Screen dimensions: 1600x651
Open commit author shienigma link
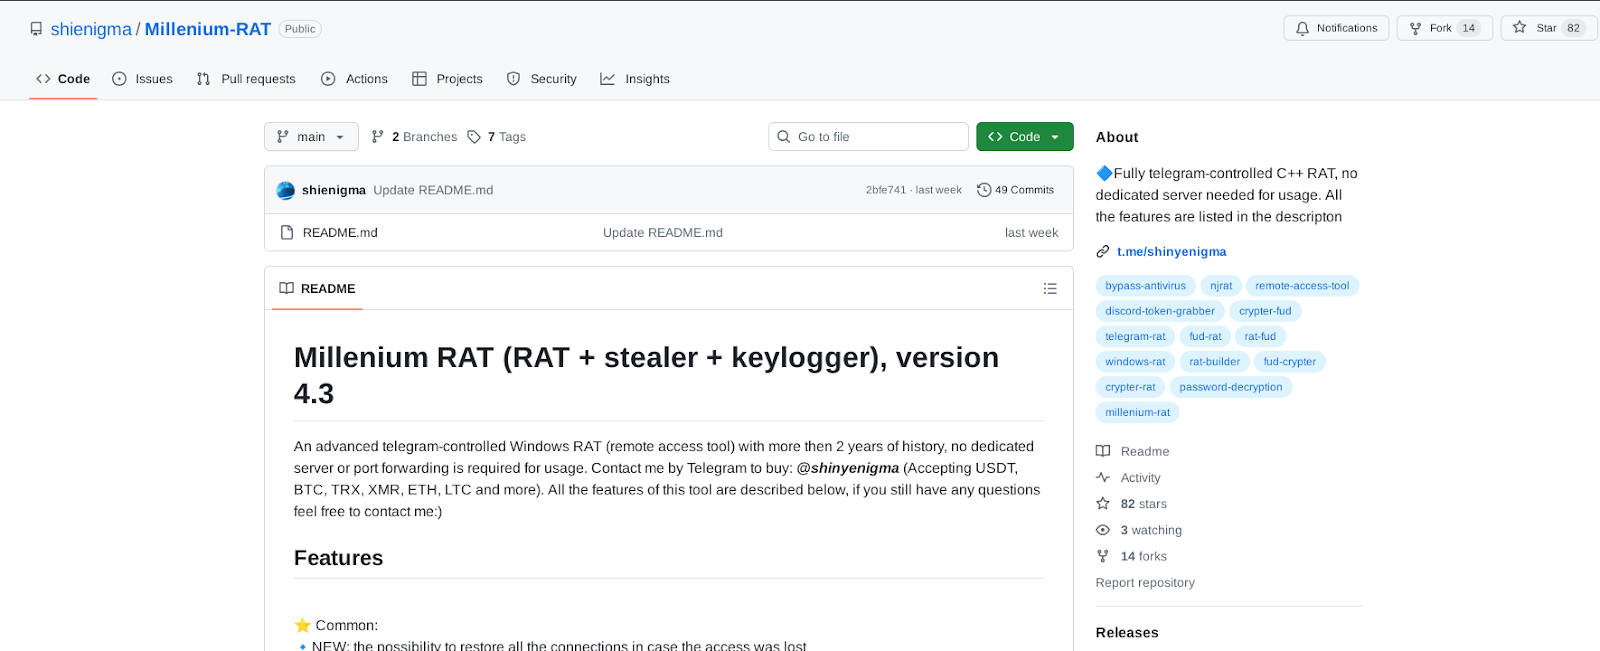point(334,190)
